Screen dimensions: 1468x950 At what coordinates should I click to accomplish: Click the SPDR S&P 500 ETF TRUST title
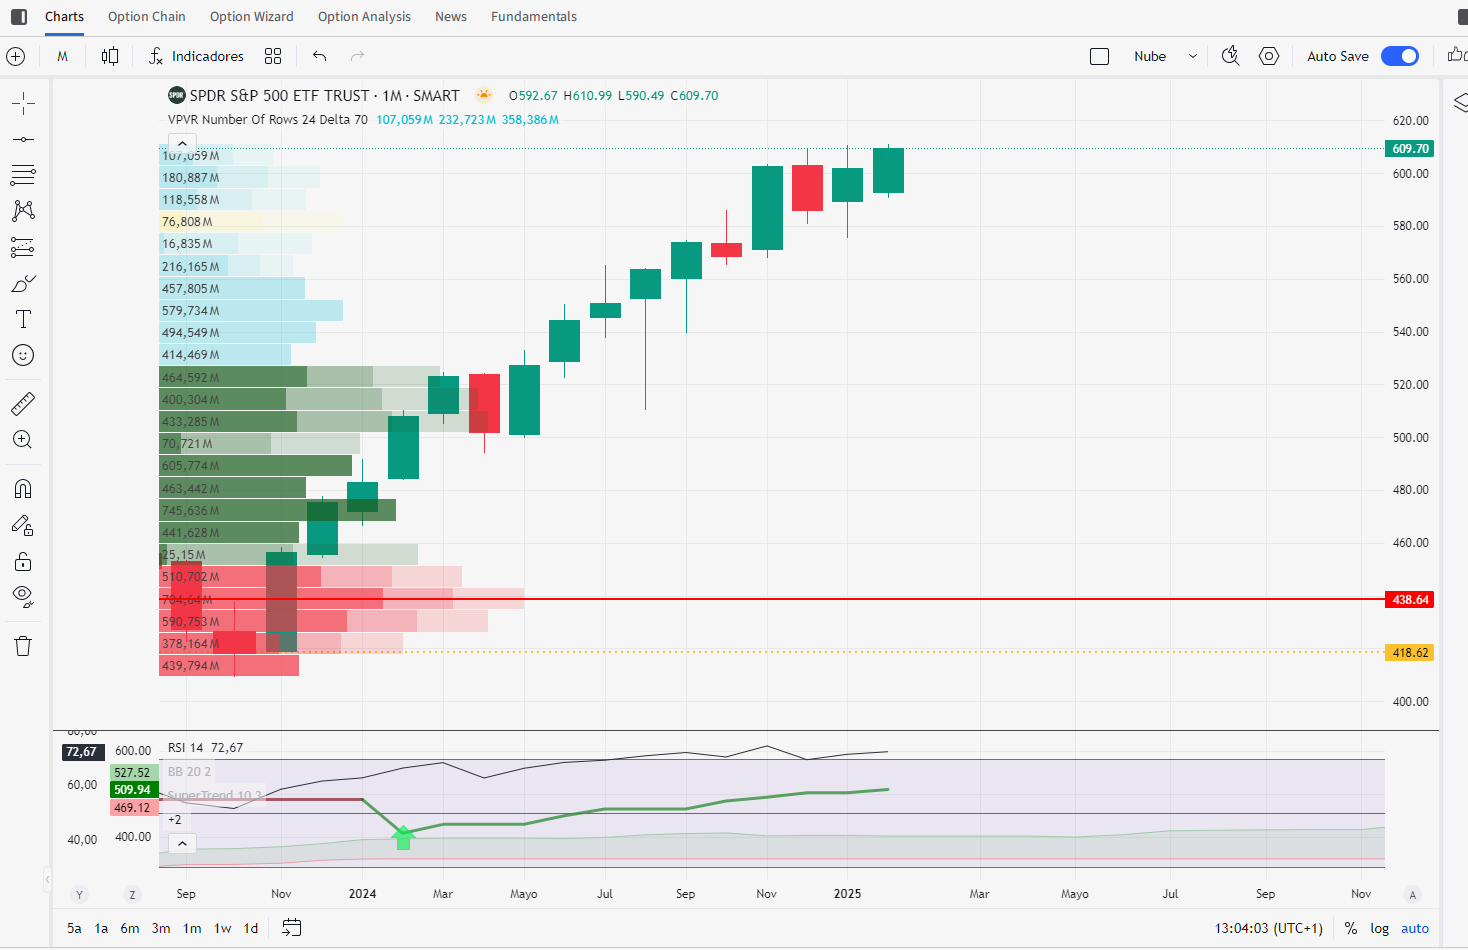(x=280, y=96)
